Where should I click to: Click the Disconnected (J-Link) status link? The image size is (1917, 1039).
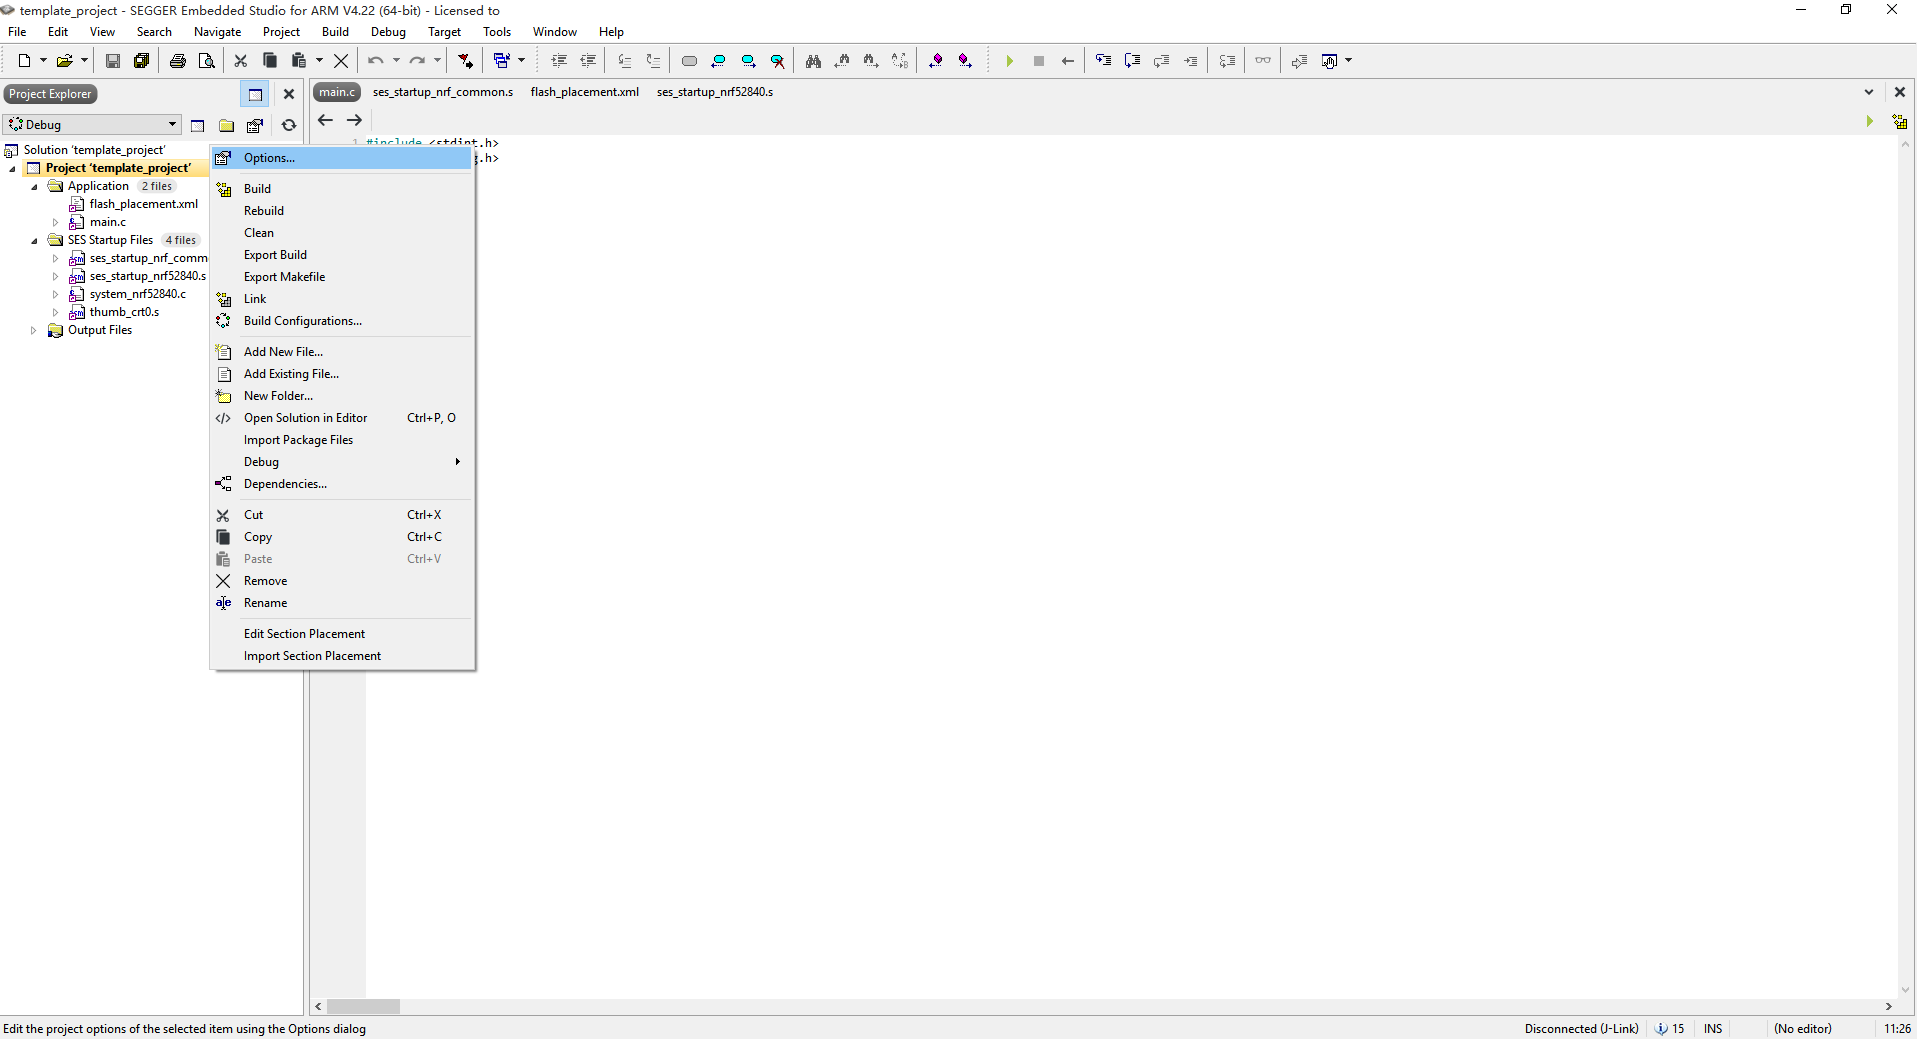1581,1029
